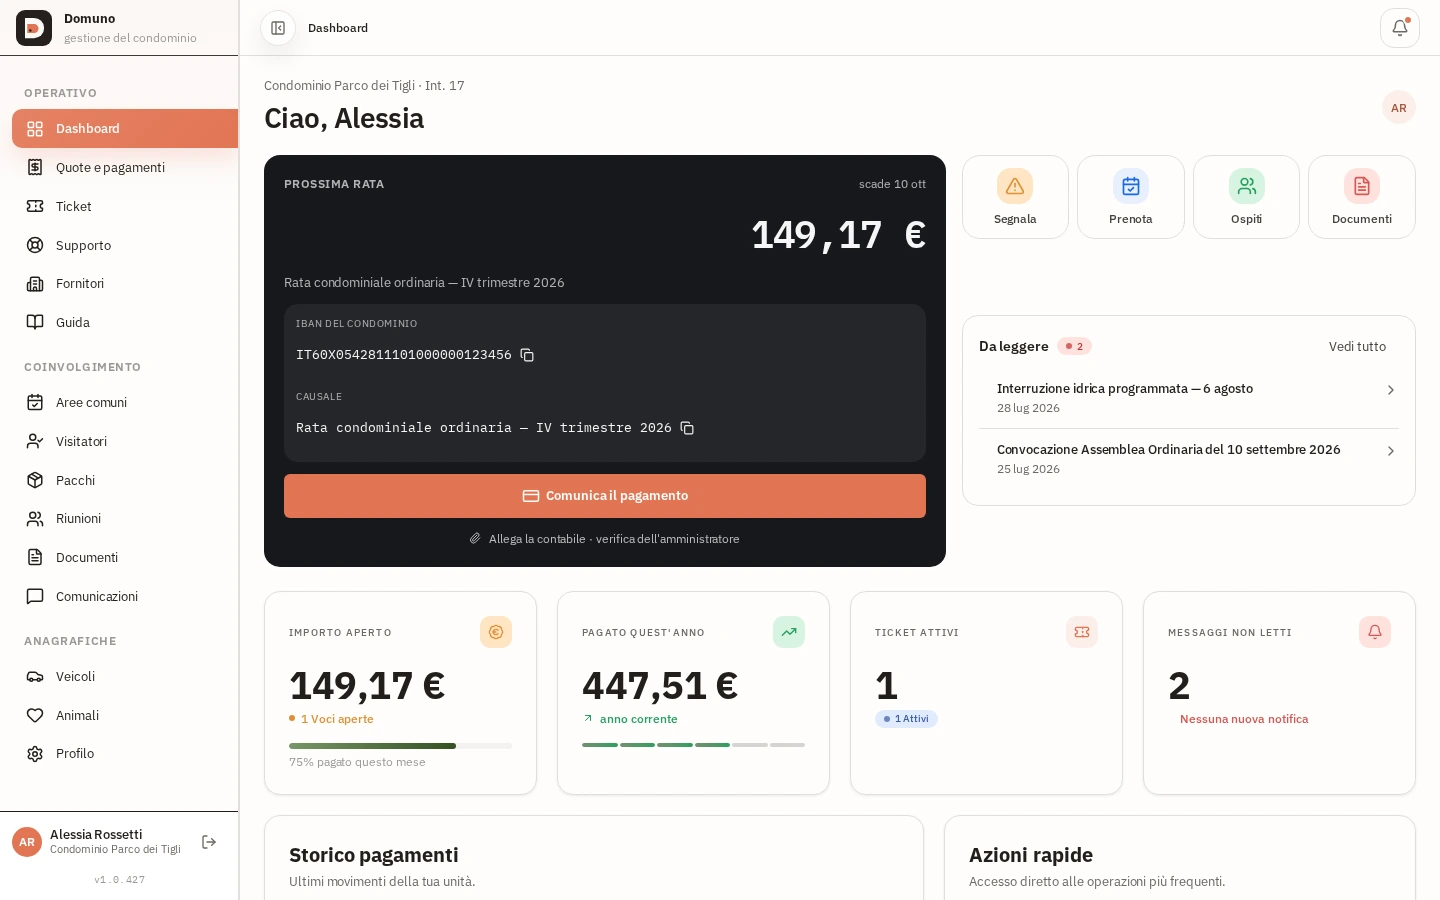Open Convocazione Assemblea Ordinaria notice
Viewport: 1440px width, 900px height.
1189,459
